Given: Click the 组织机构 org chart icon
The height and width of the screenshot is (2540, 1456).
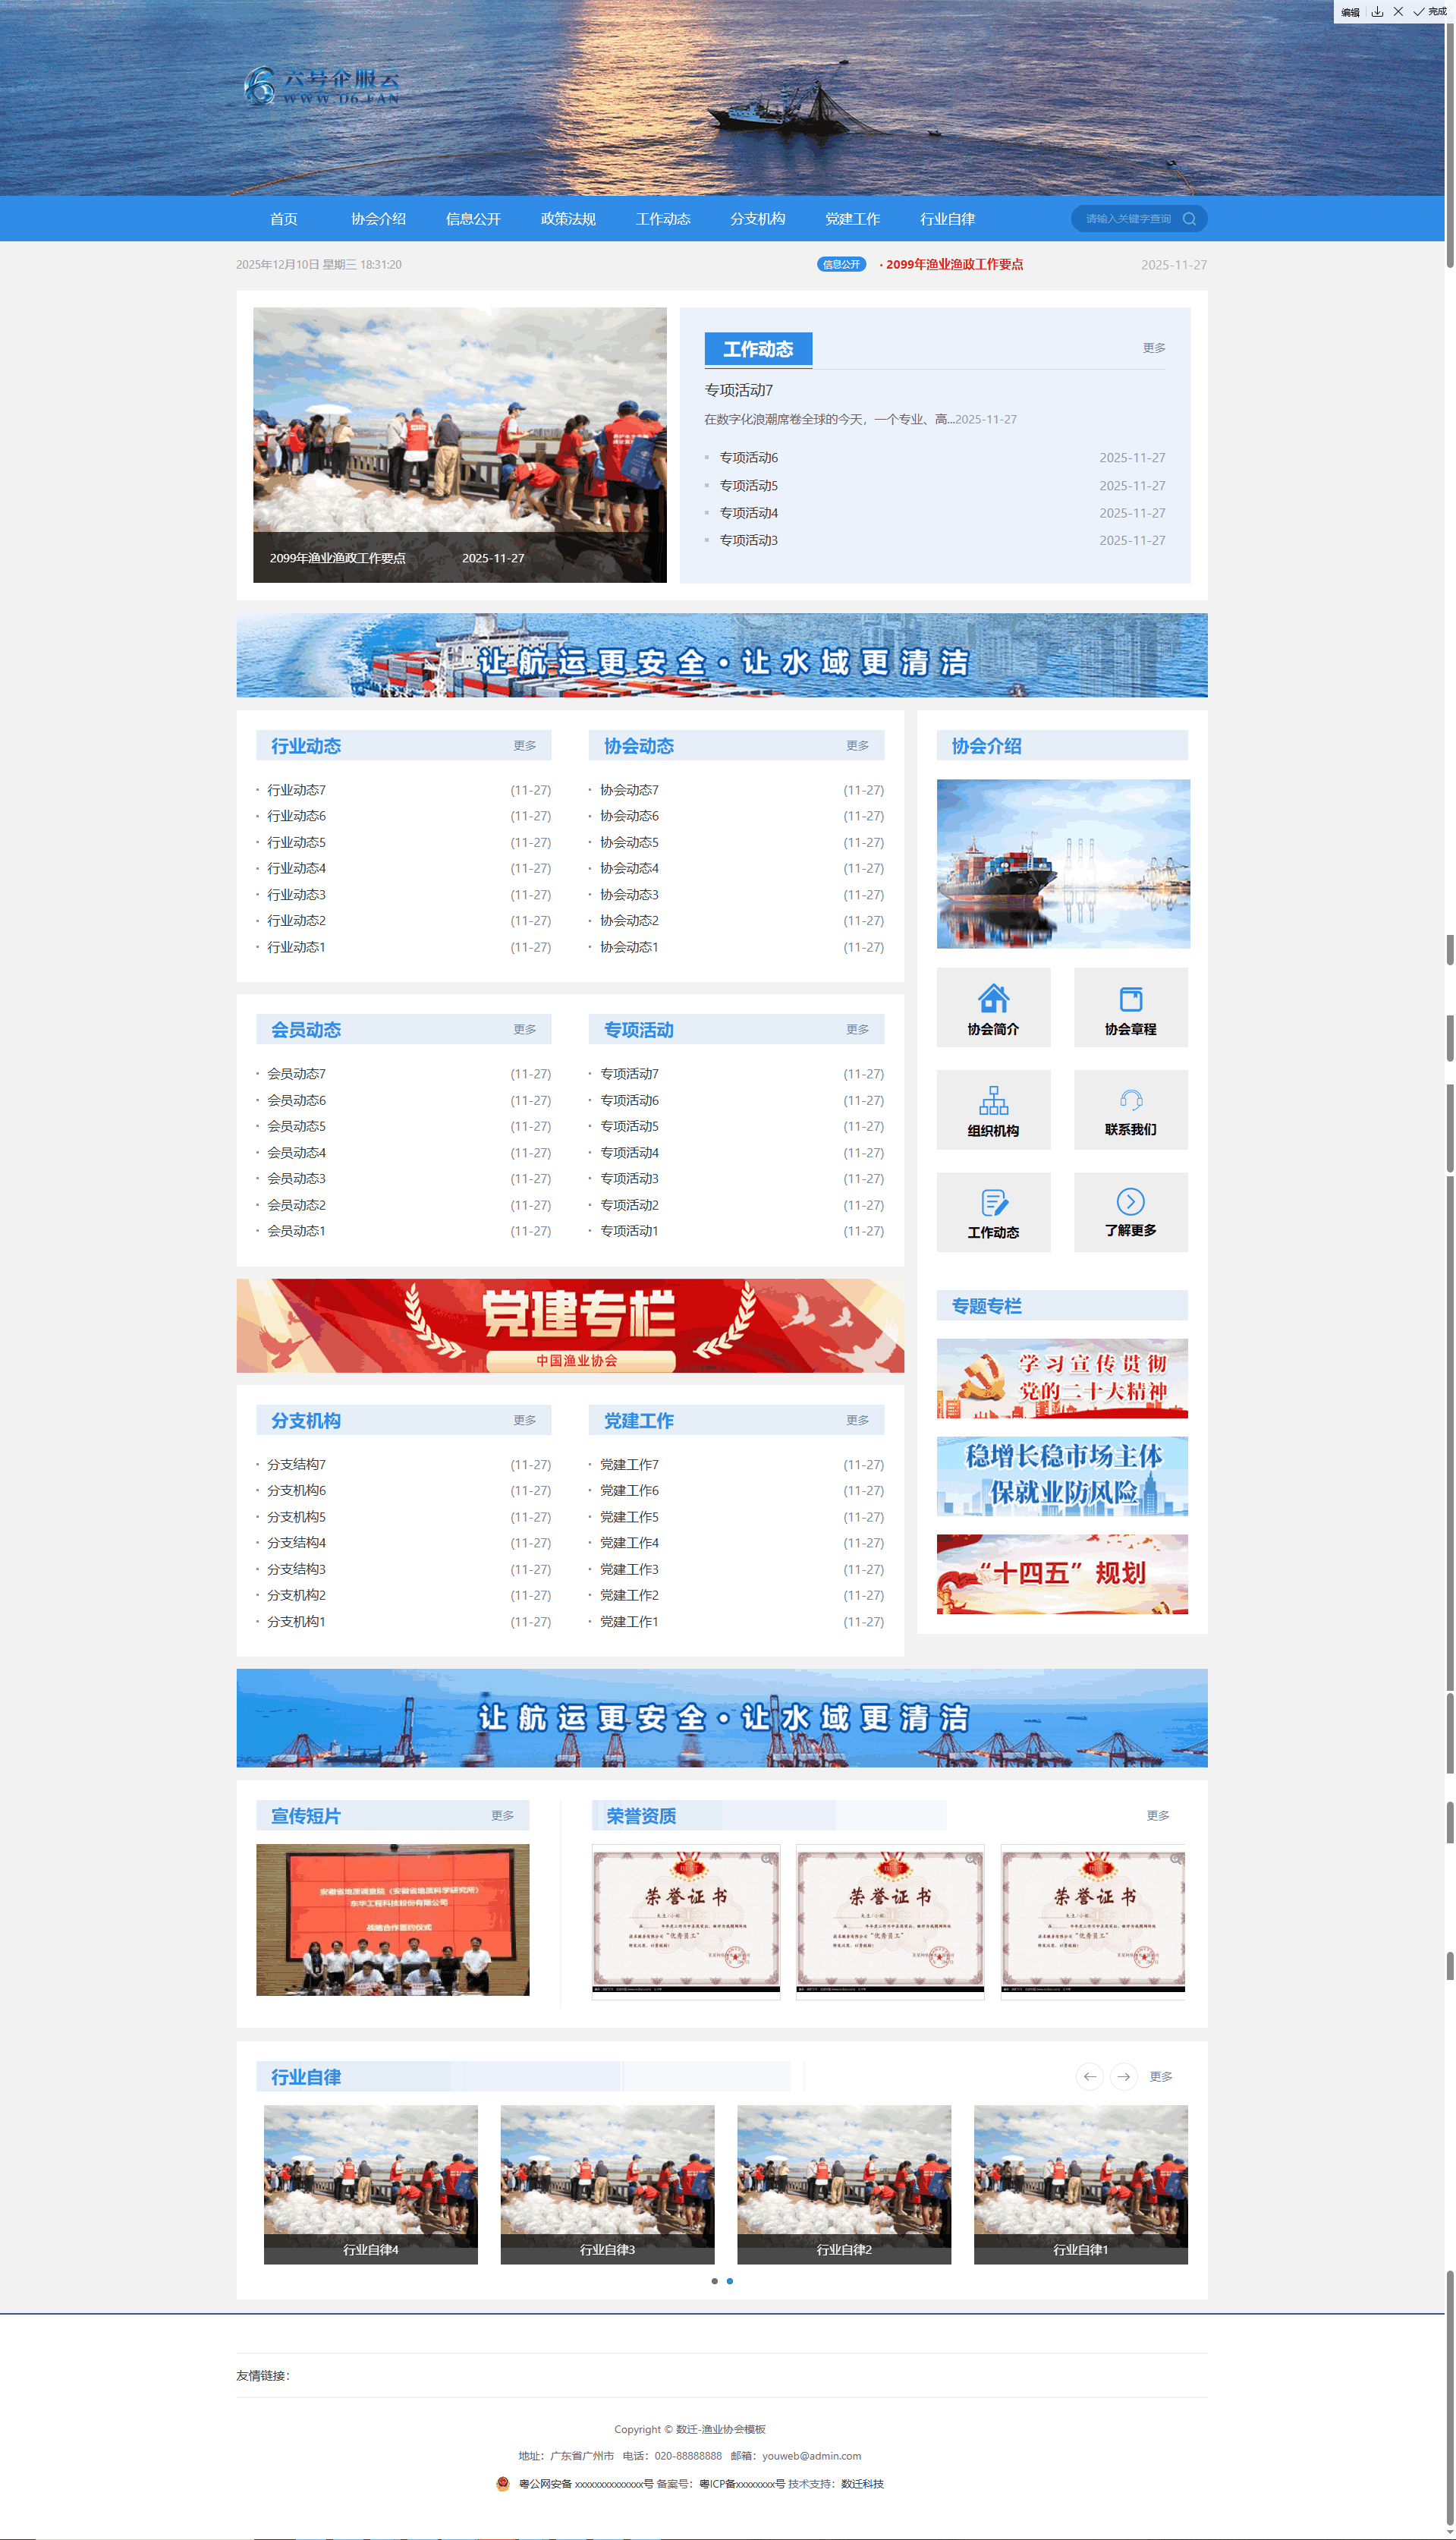Looking at the screenshot, I should [992, 1100].
